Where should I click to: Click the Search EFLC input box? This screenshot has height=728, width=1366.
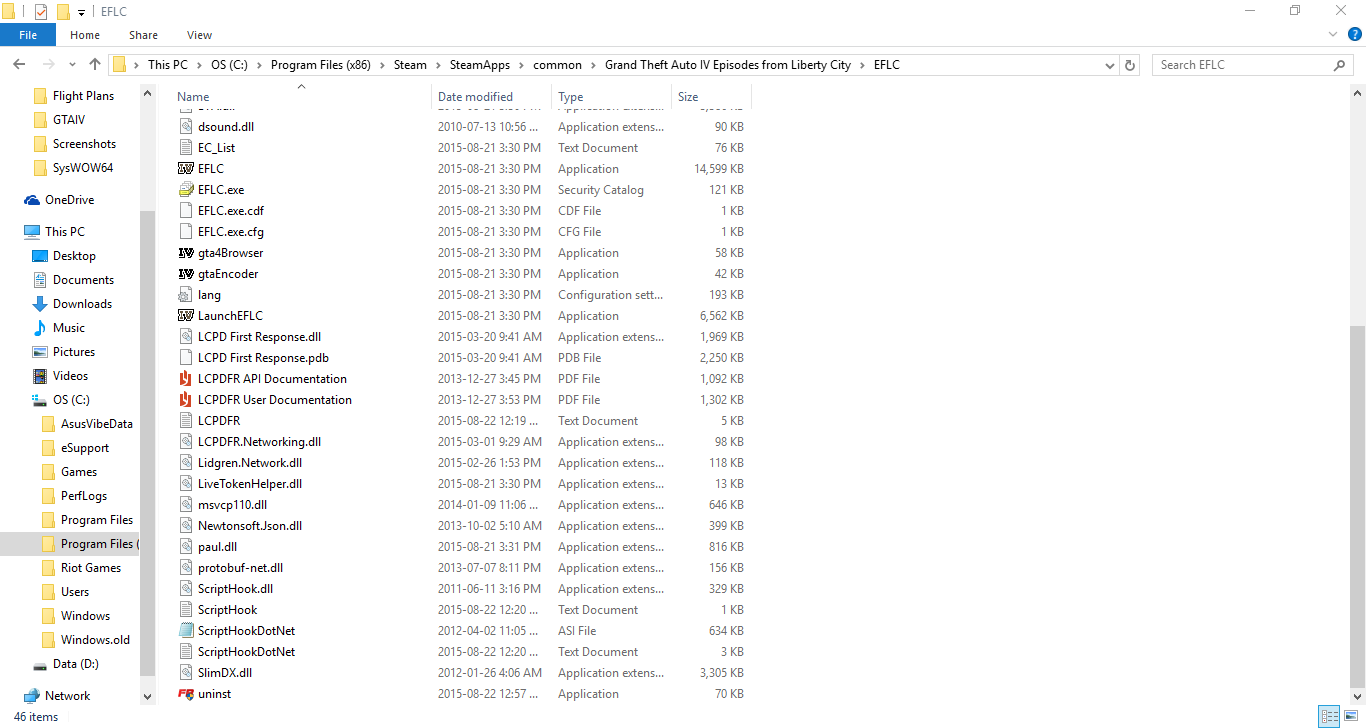1243,65
